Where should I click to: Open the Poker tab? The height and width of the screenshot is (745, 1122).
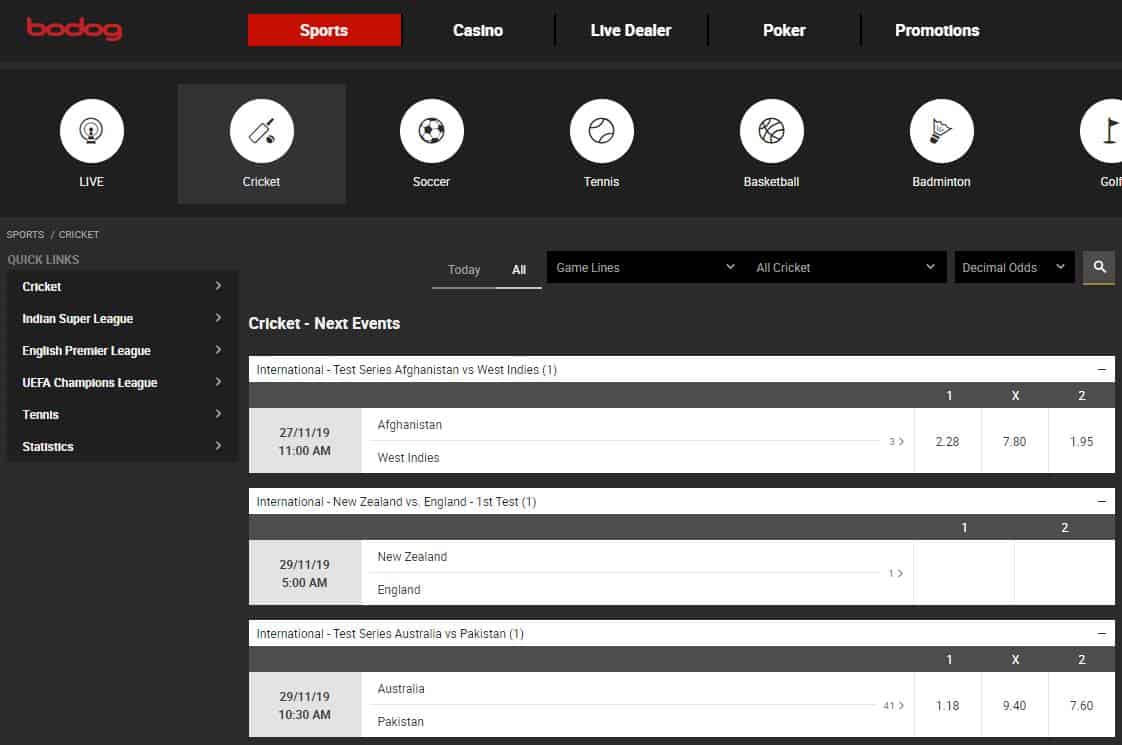coord(784,30)
